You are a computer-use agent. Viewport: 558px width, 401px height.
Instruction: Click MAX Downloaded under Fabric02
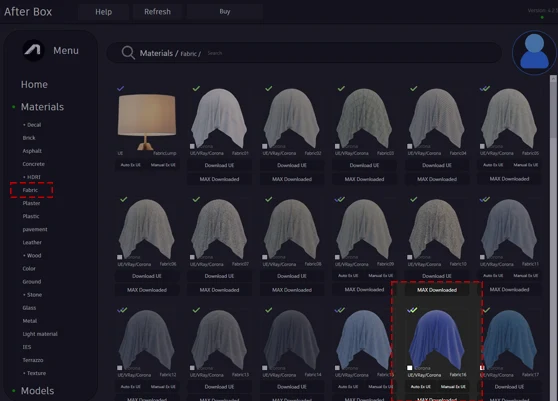pos(292,179)
